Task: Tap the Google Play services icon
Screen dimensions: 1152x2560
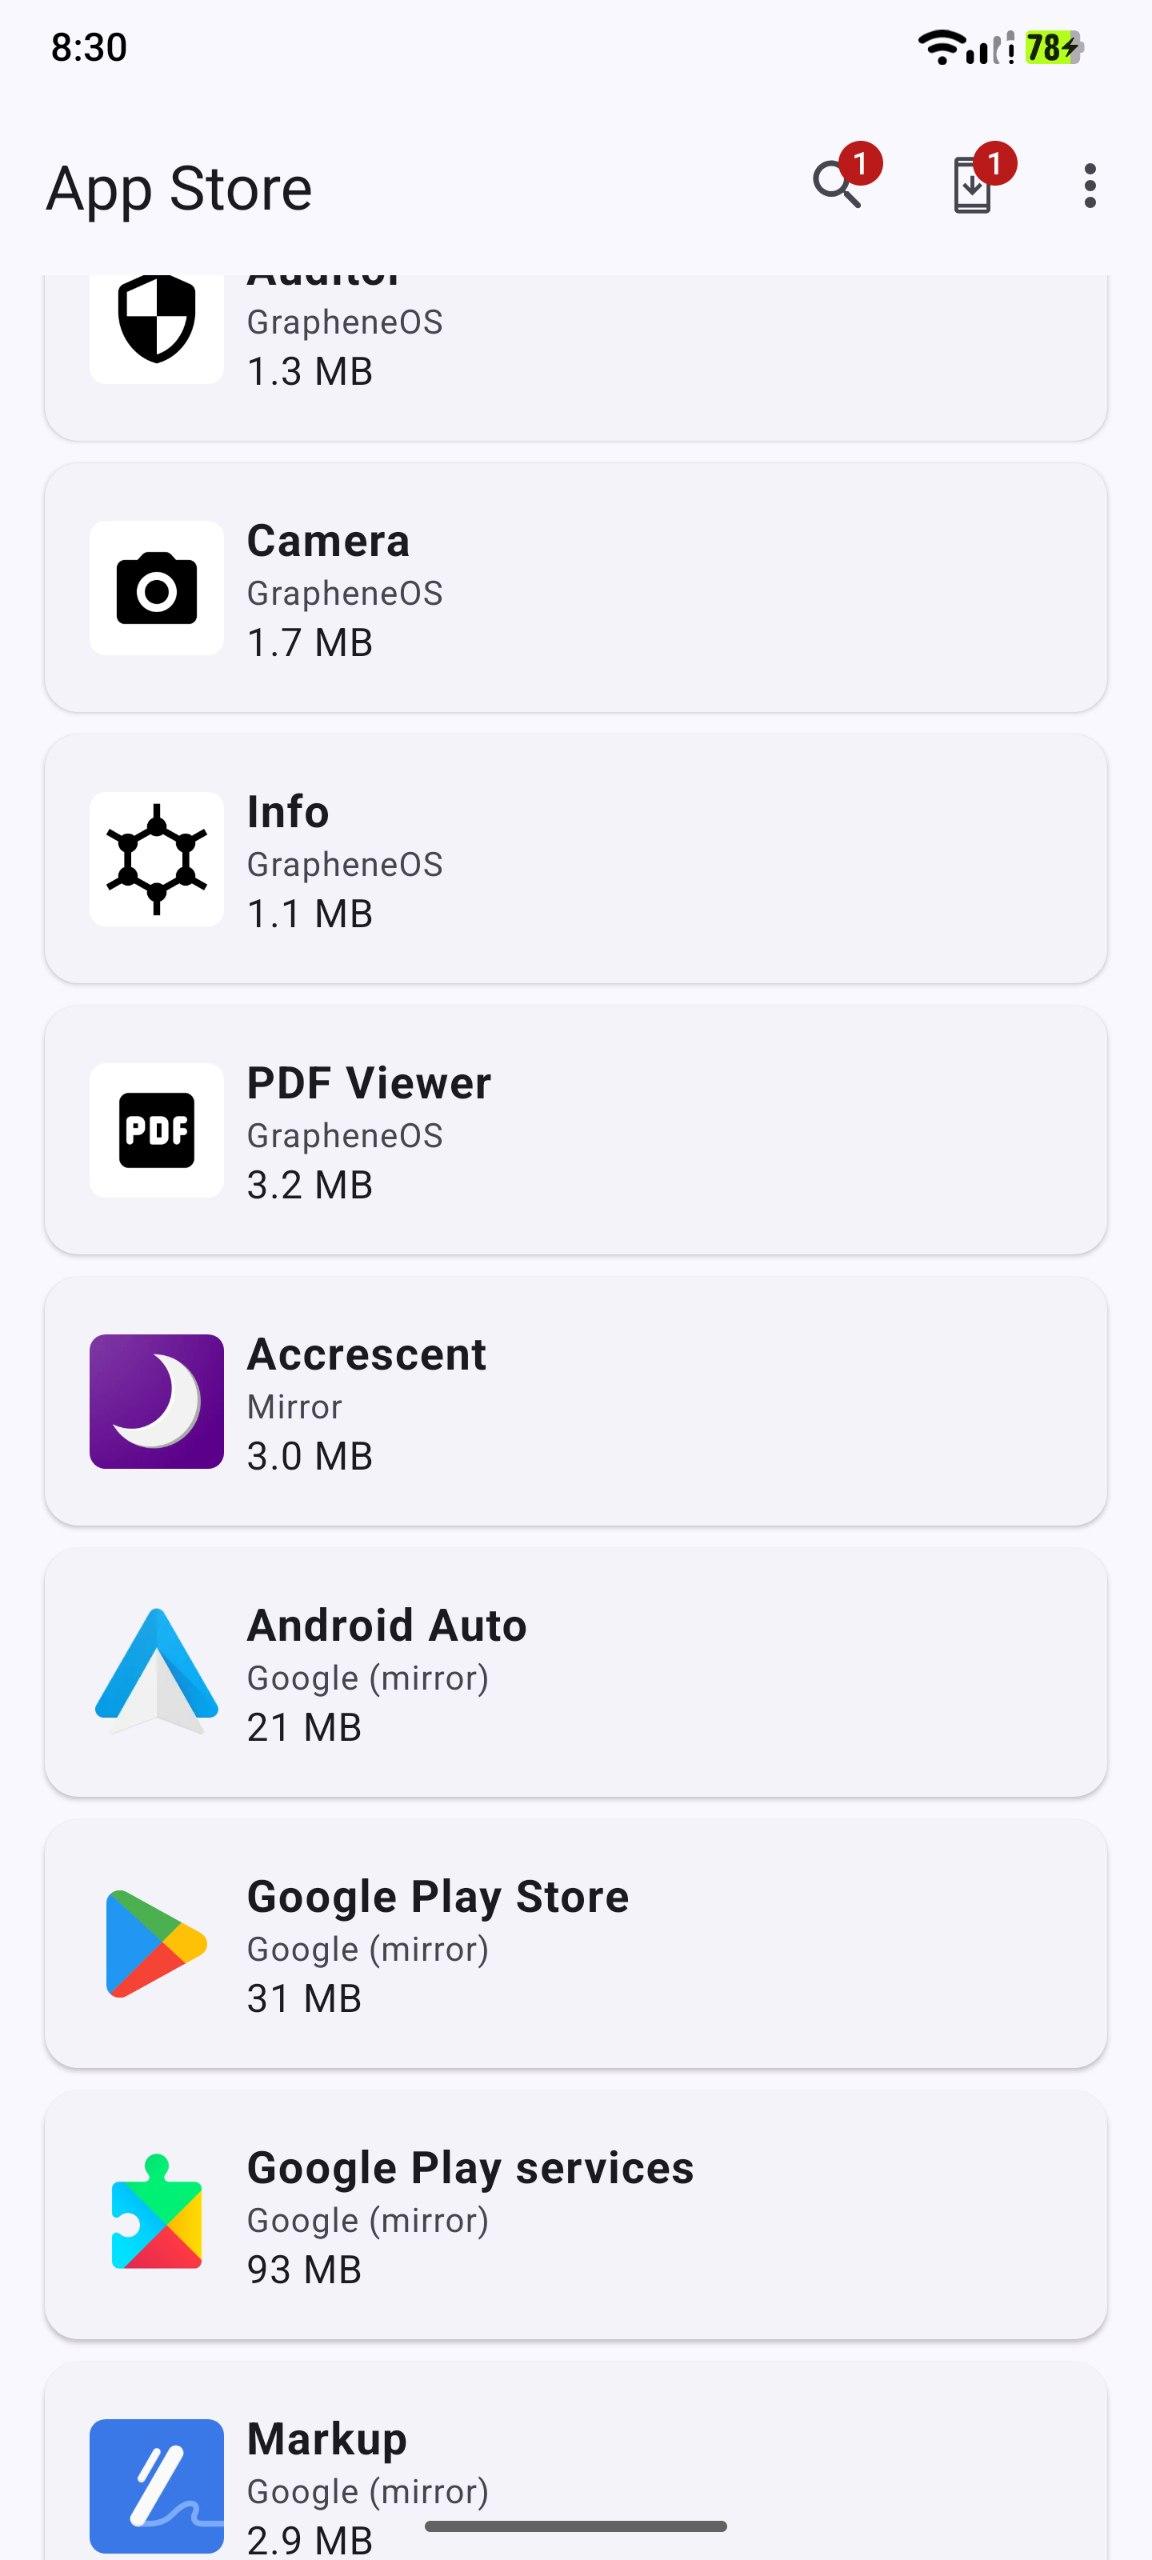Action: click(157, 2214)
